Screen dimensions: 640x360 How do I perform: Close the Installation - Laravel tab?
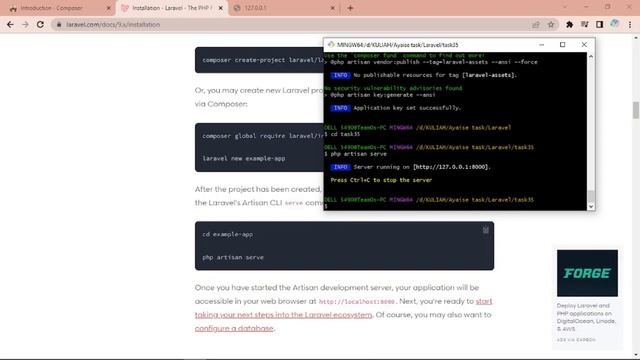(x=220, y=8)
